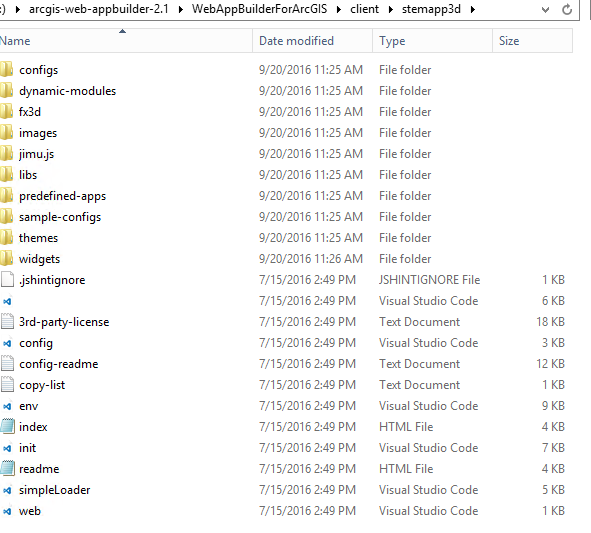Click the libs folder icon

(6, 175)
